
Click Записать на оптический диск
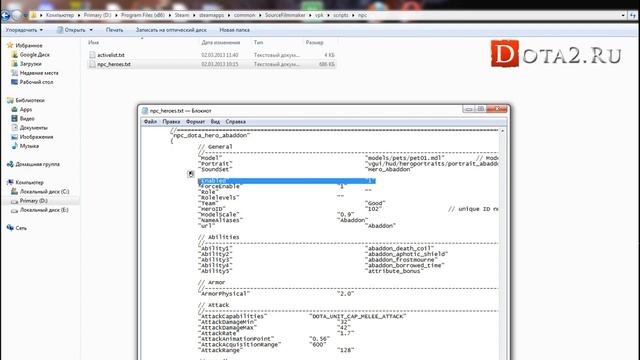[x=171, y=30]
